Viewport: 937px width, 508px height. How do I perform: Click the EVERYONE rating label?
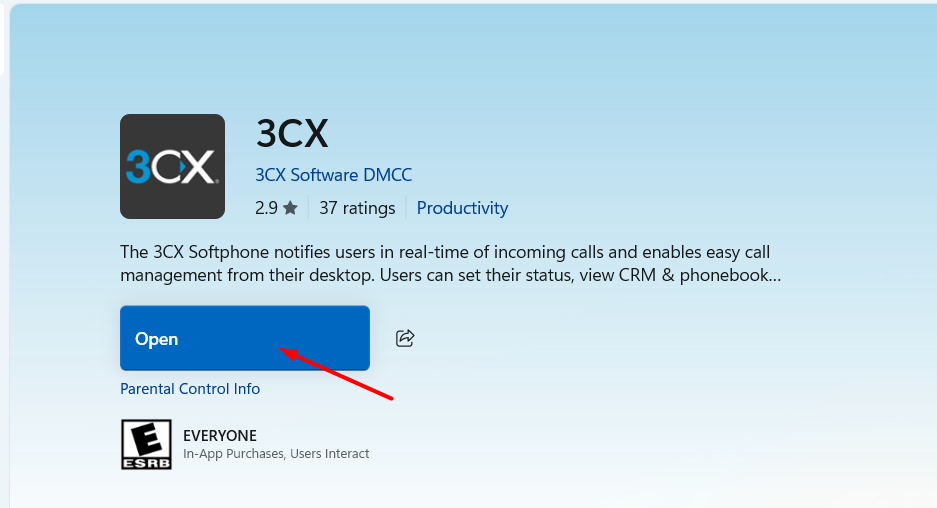pyautogui.click(x=220, y=435)
